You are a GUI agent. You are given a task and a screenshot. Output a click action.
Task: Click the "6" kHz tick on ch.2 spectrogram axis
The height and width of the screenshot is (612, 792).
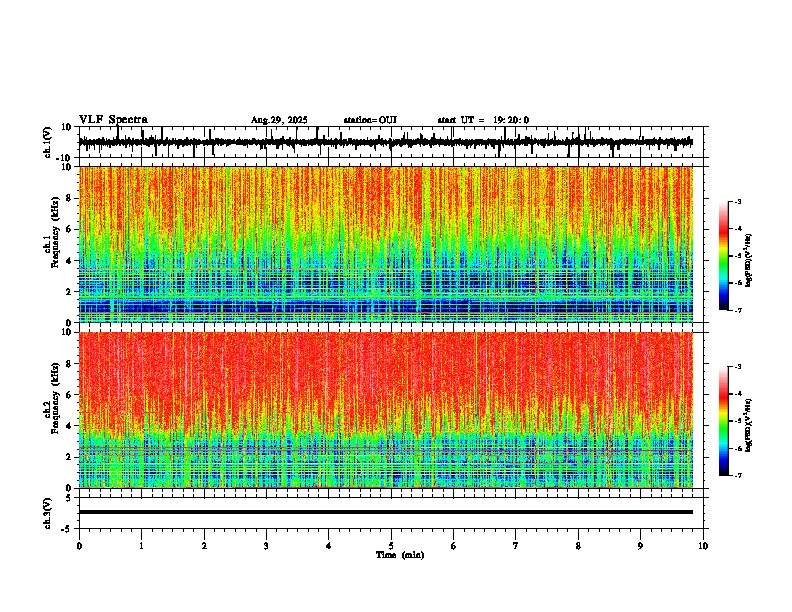(70, 395)
